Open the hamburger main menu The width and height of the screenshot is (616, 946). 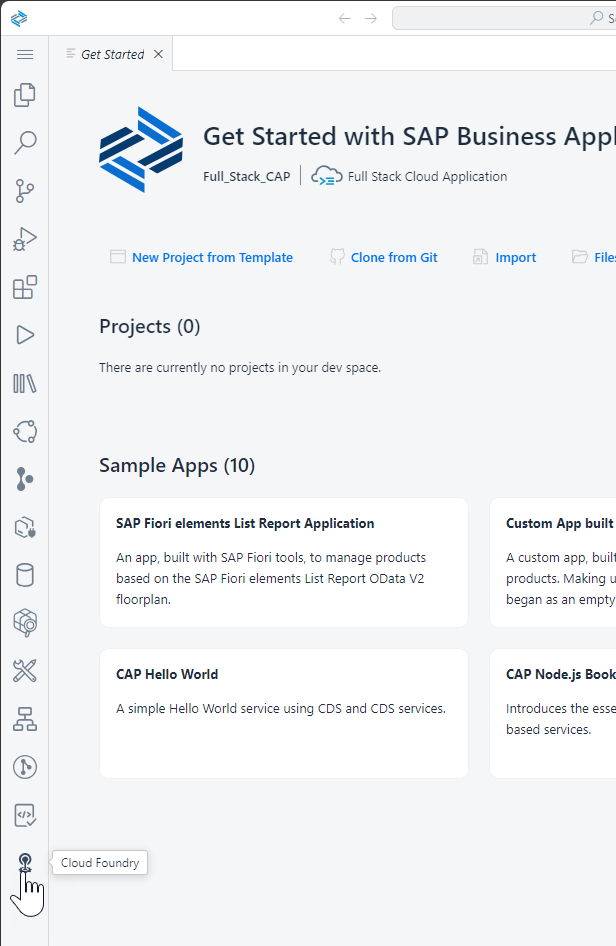25,54
